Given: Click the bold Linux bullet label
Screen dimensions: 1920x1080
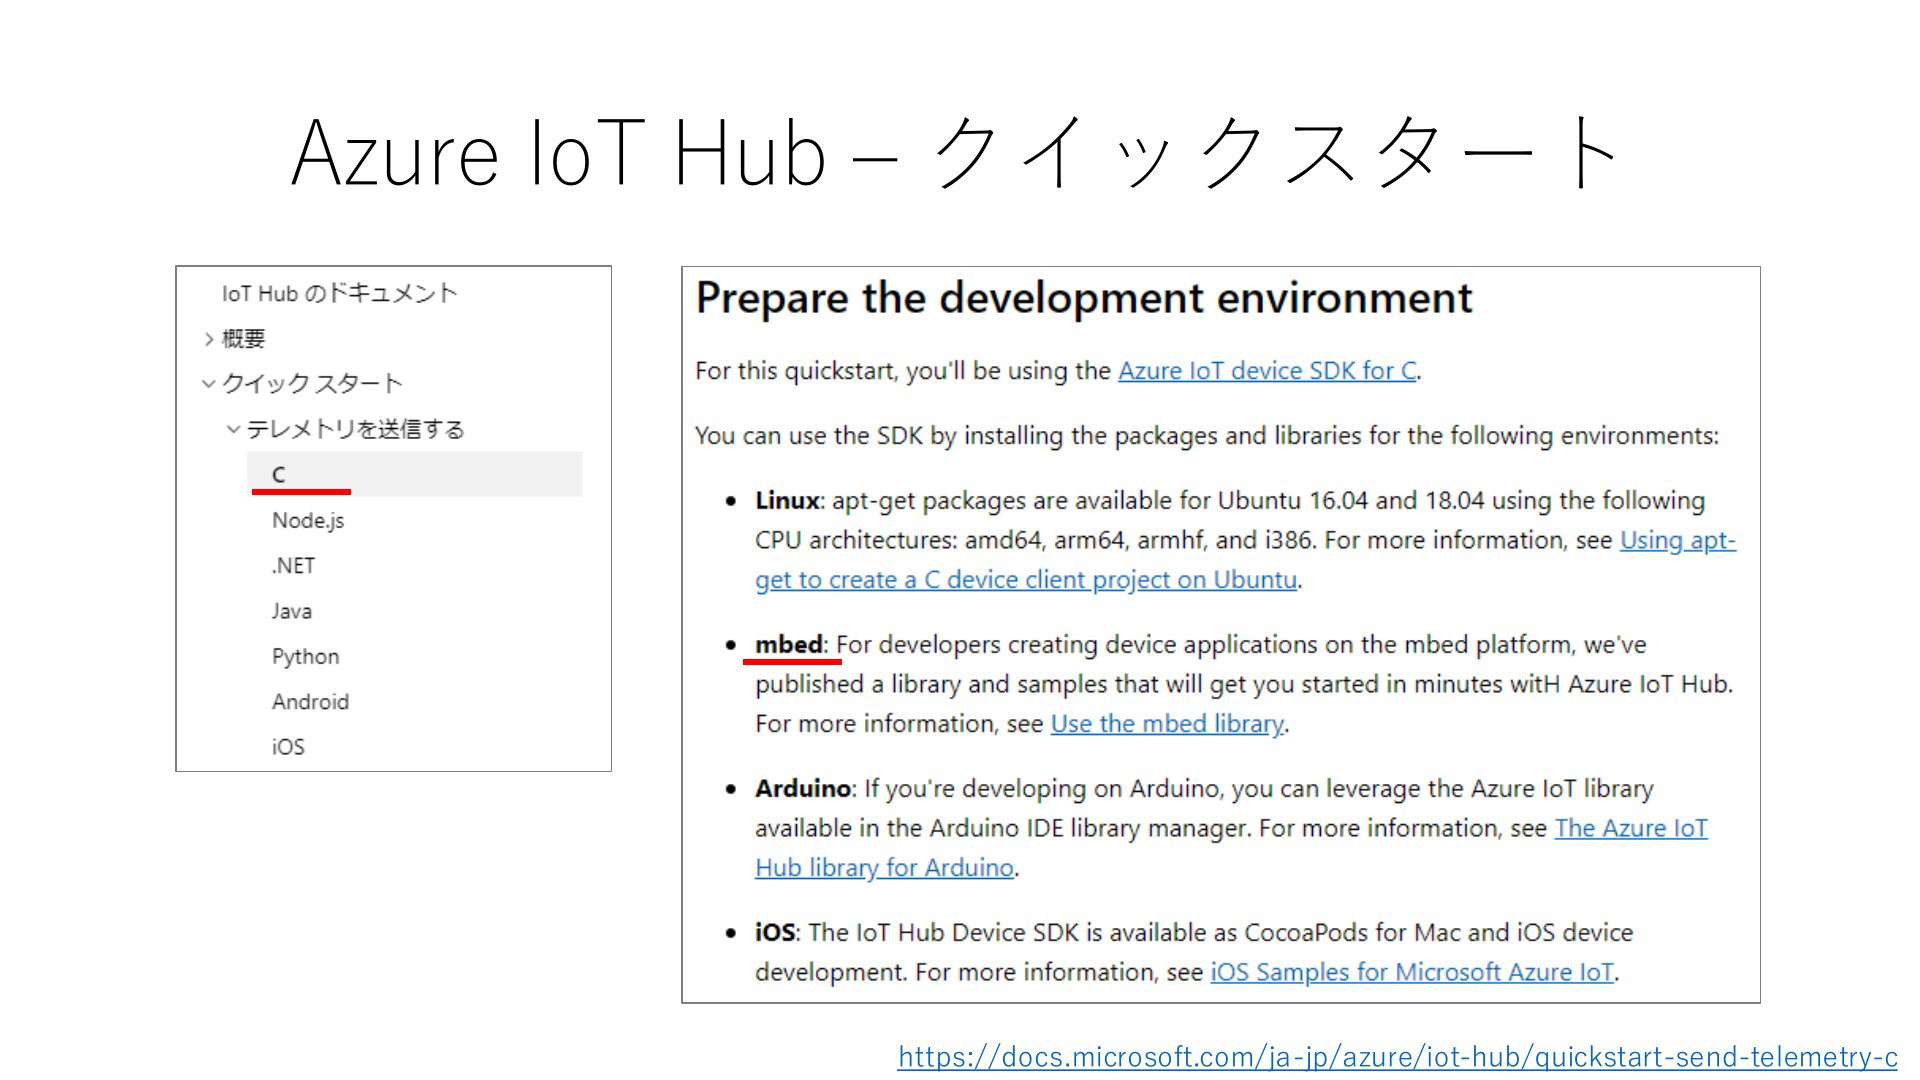Looking at the screenshot, I should click(x=787, y=501).
